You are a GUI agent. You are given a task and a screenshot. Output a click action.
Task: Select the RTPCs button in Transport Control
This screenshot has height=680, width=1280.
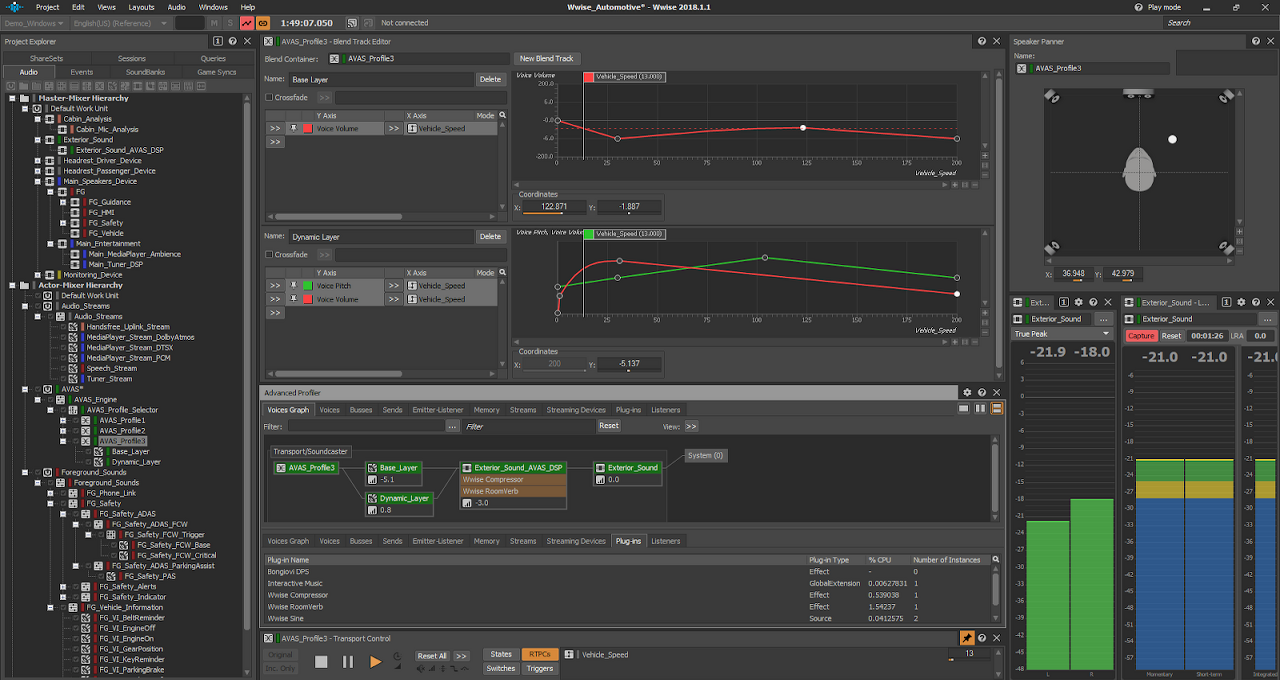(539, 655)
